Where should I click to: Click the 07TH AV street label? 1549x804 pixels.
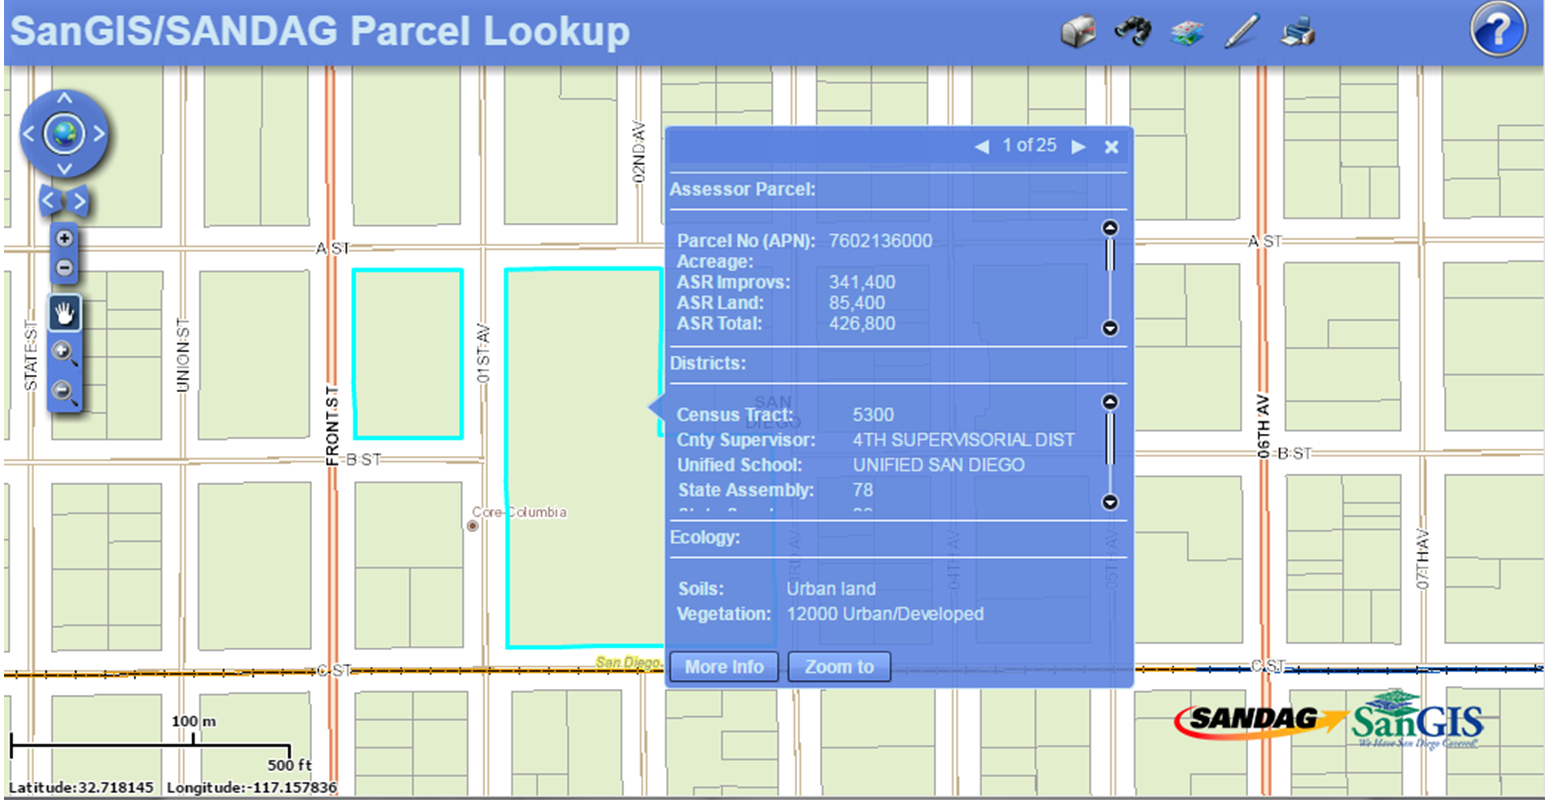tap(1422, 558)
